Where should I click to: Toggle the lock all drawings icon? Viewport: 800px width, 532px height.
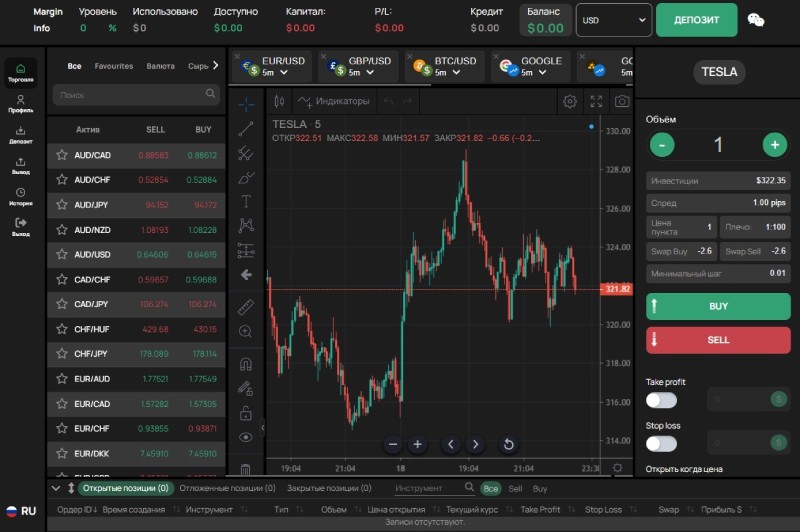coord(246,413)
